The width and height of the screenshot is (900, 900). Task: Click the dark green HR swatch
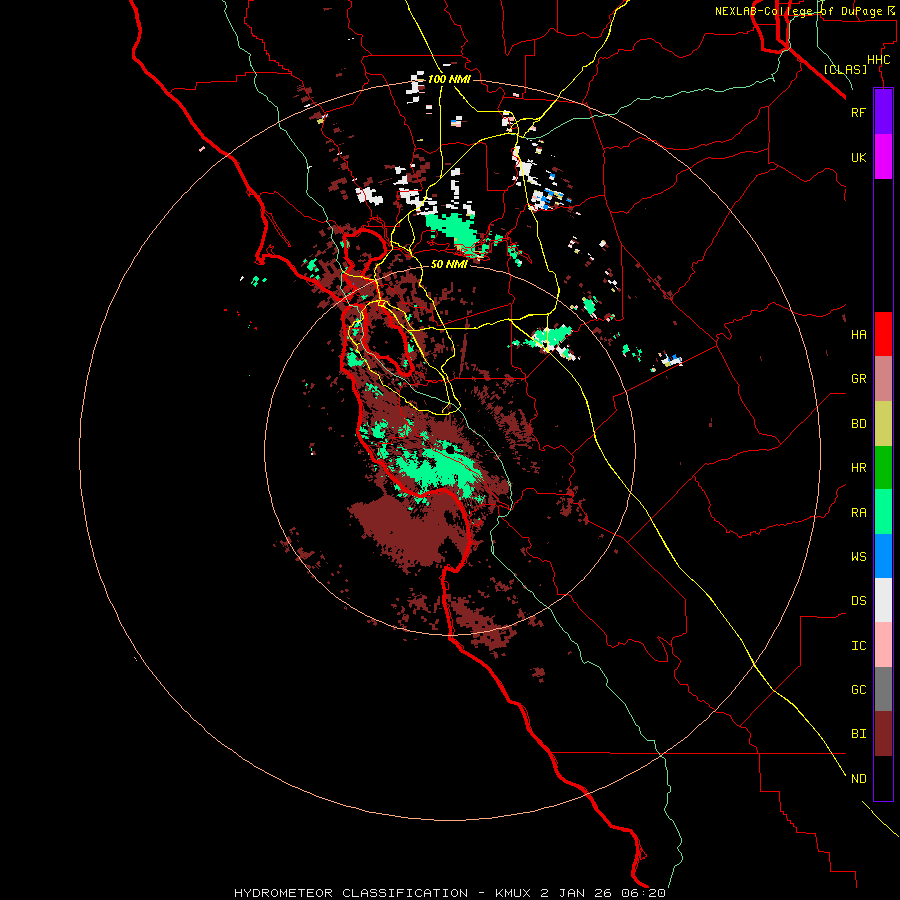click(x=883, y=468)
